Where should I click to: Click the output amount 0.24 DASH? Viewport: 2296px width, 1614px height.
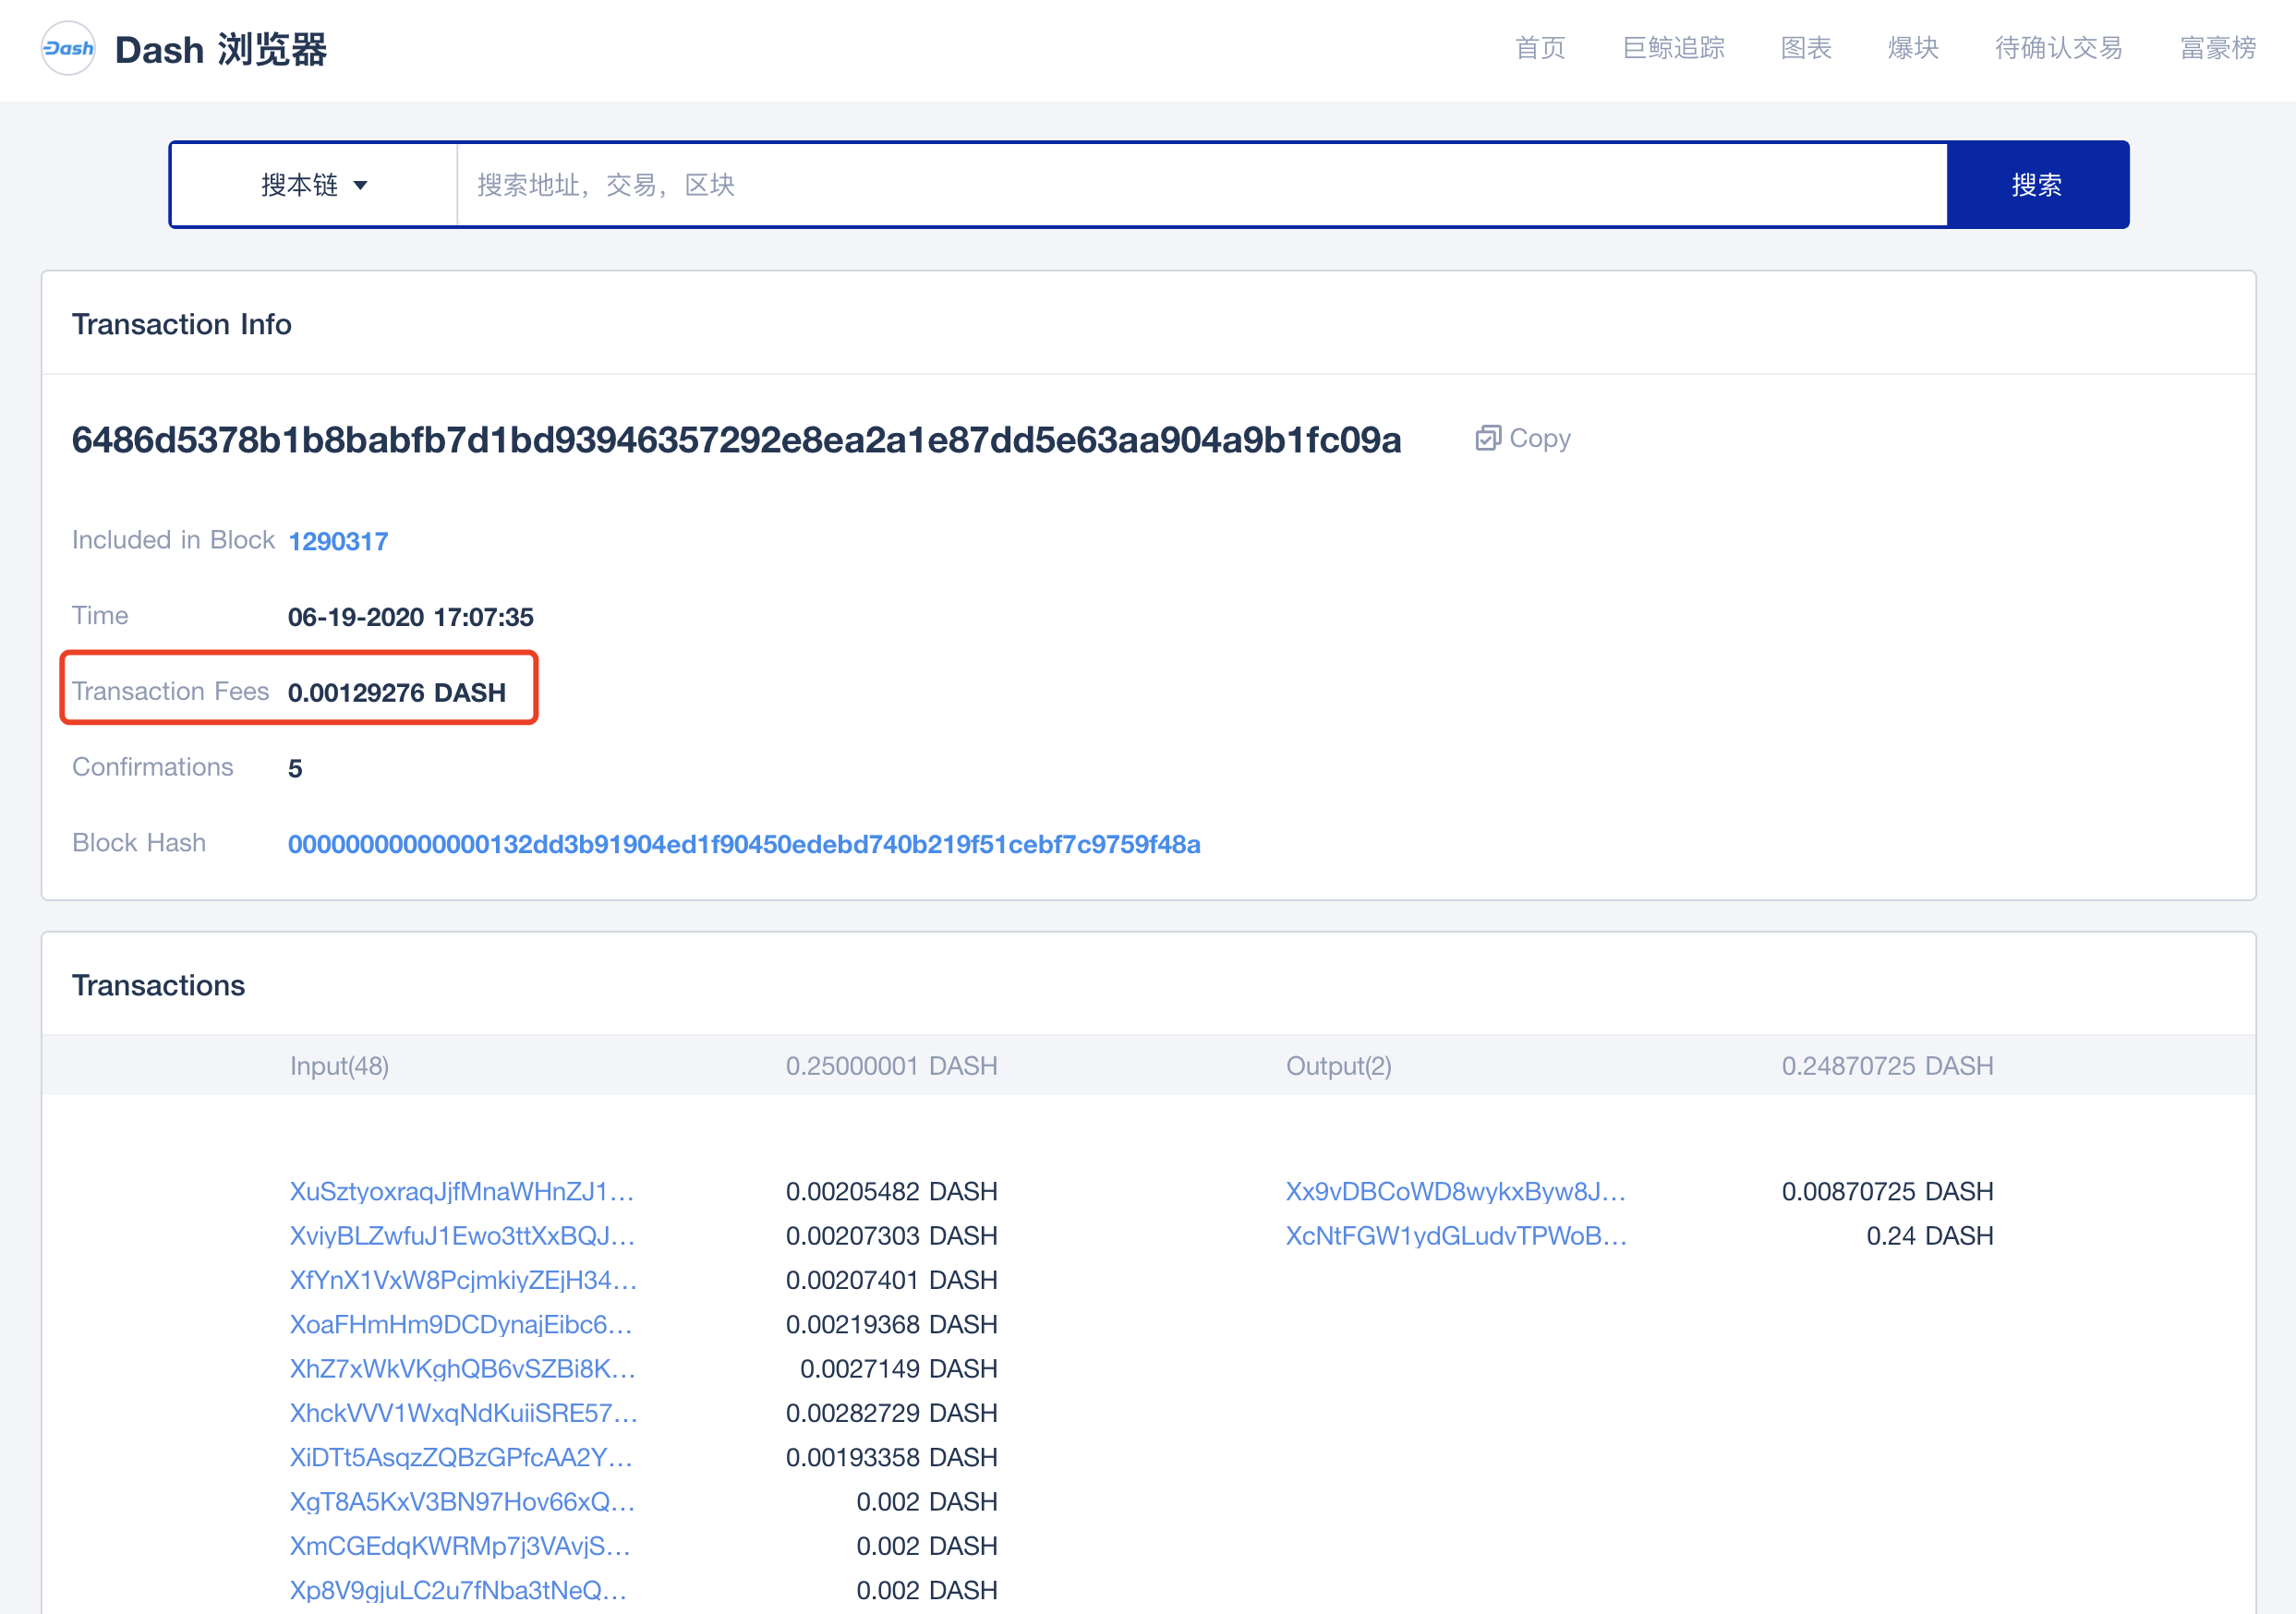pos(1929,1235)
